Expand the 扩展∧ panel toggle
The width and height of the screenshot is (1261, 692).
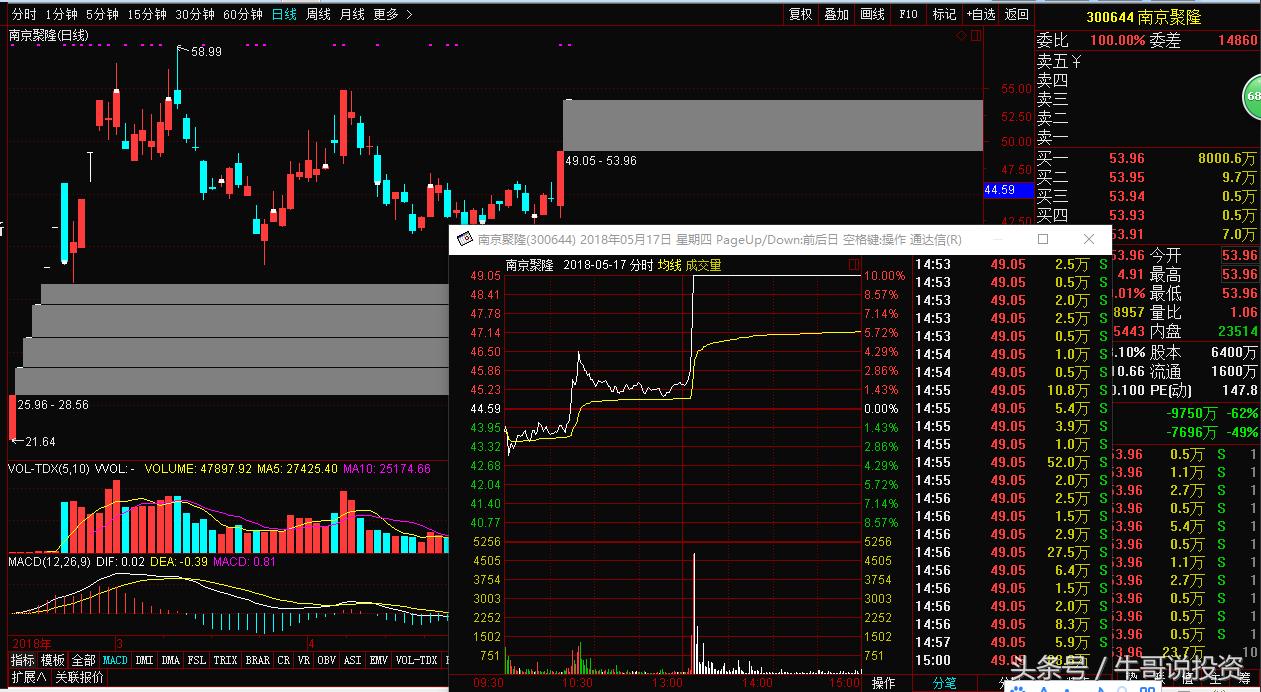point(28,677)
